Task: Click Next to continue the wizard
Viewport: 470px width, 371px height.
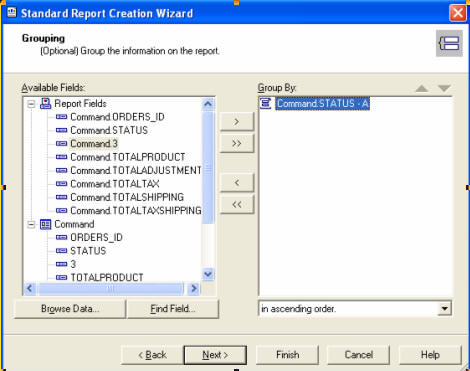Action: click(215, 355)
